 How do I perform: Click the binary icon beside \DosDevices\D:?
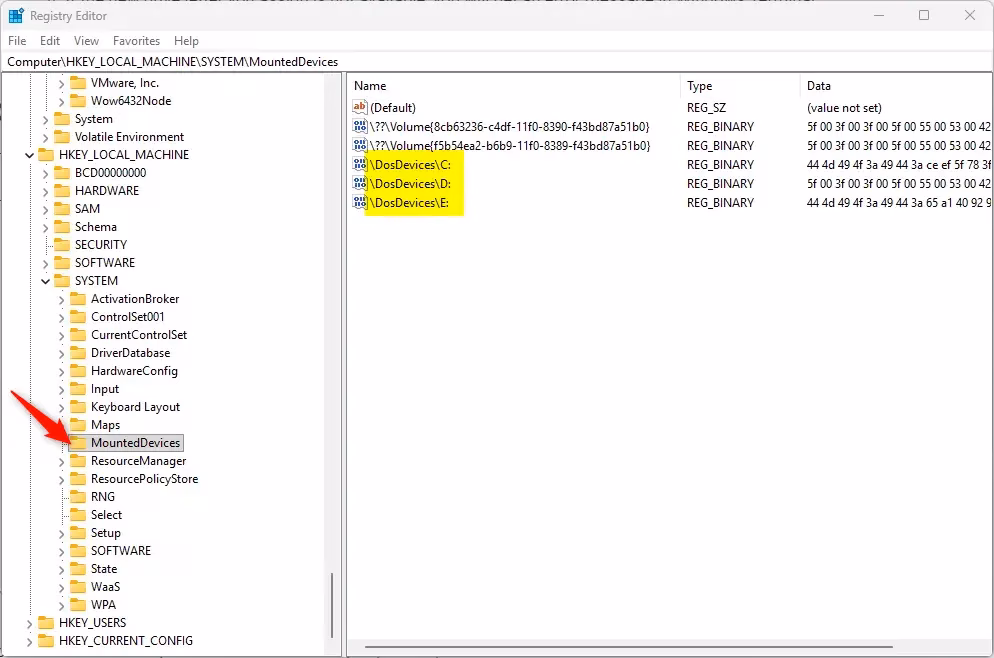(360, 184)
